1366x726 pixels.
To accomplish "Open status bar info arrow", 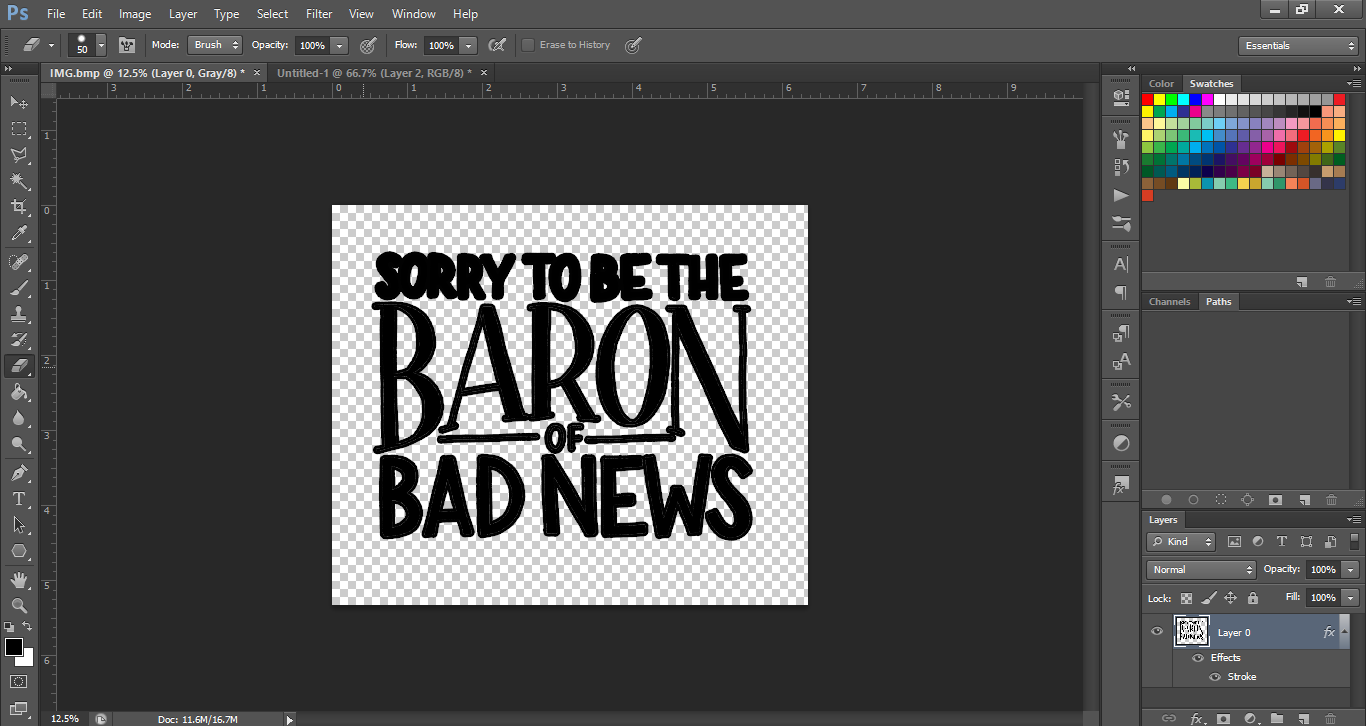I will pyautogui.click(x=290, y=719).
